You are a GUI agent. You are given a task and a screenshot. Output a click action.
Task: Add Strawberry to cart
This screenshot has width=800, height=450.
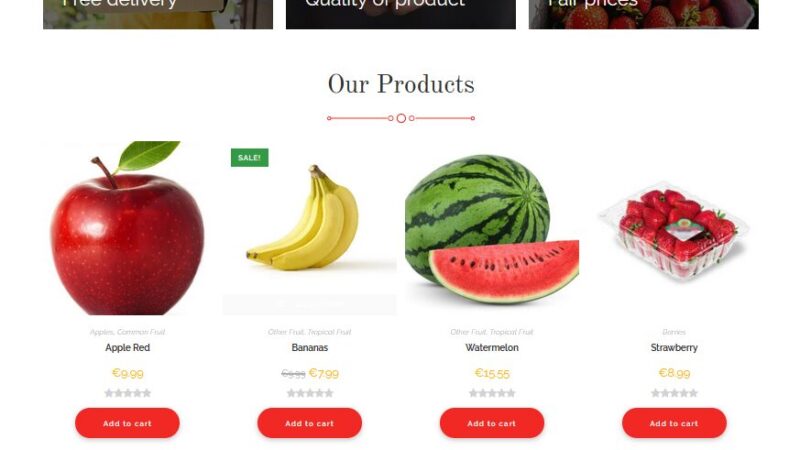point(674,423)
